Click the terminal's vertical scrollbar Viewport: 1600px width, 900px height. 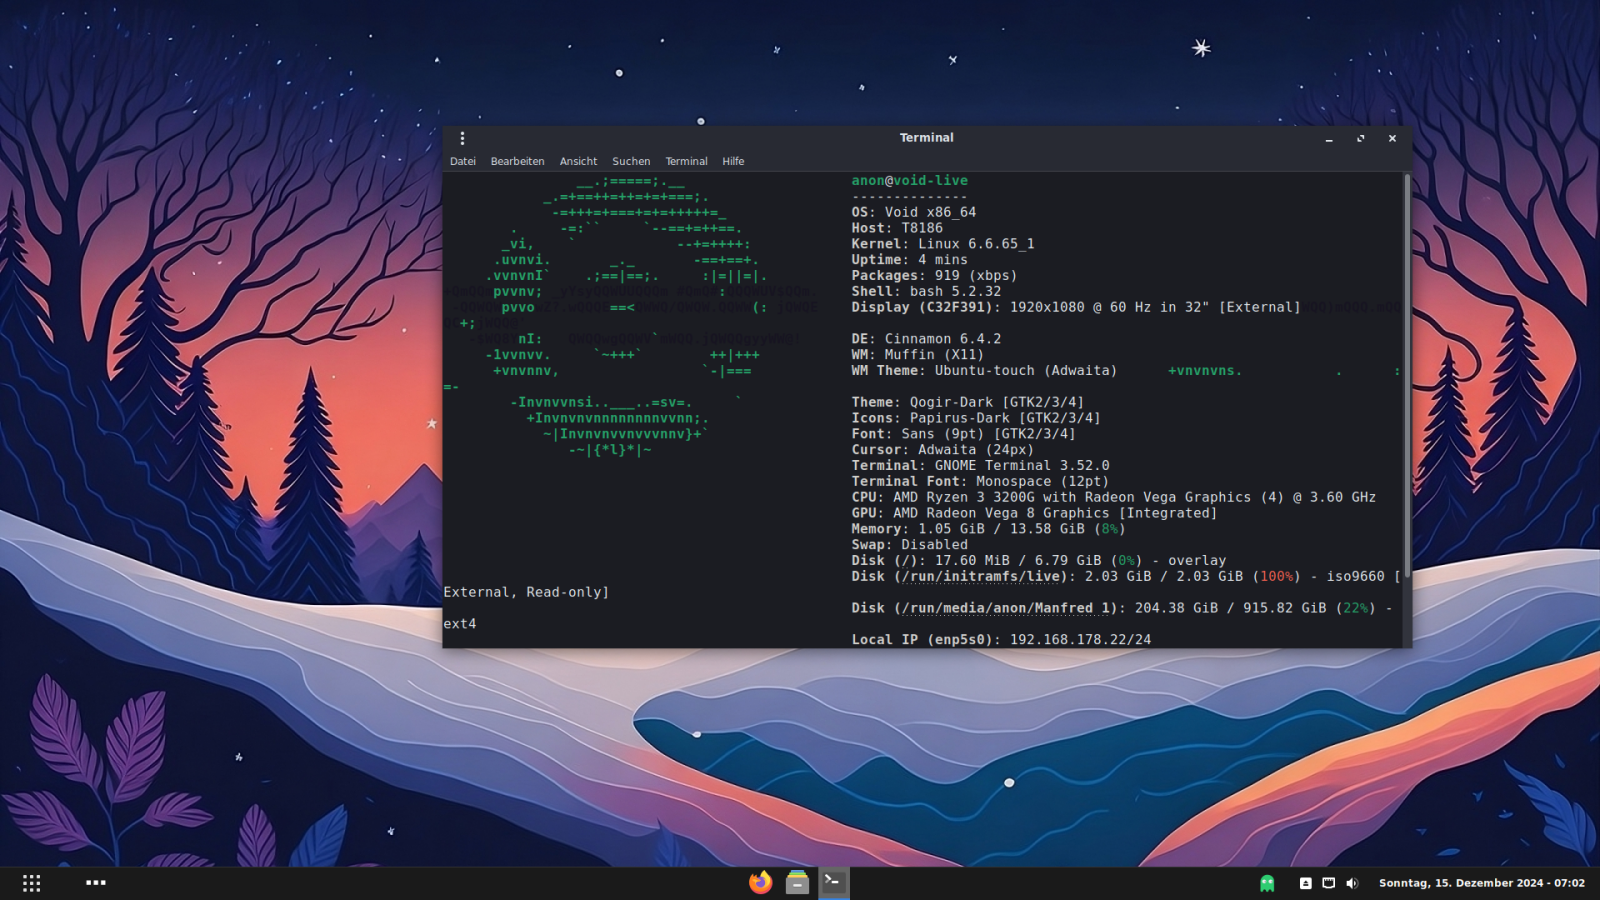point(1407,375)
